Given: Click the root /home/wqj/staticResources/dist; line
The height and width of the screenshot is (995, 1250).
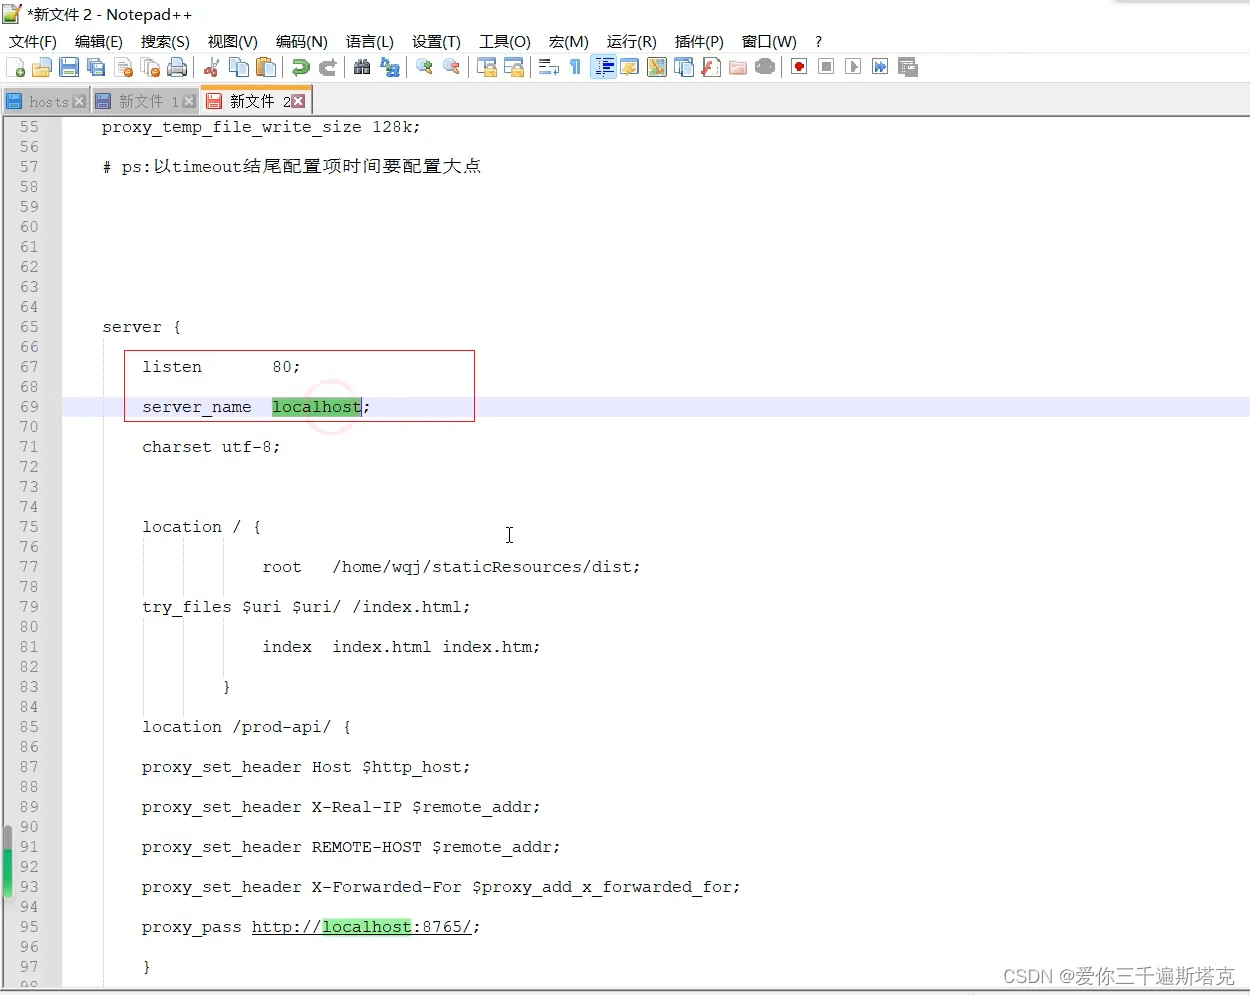Looking at the screenshot, I should [451, 567].
